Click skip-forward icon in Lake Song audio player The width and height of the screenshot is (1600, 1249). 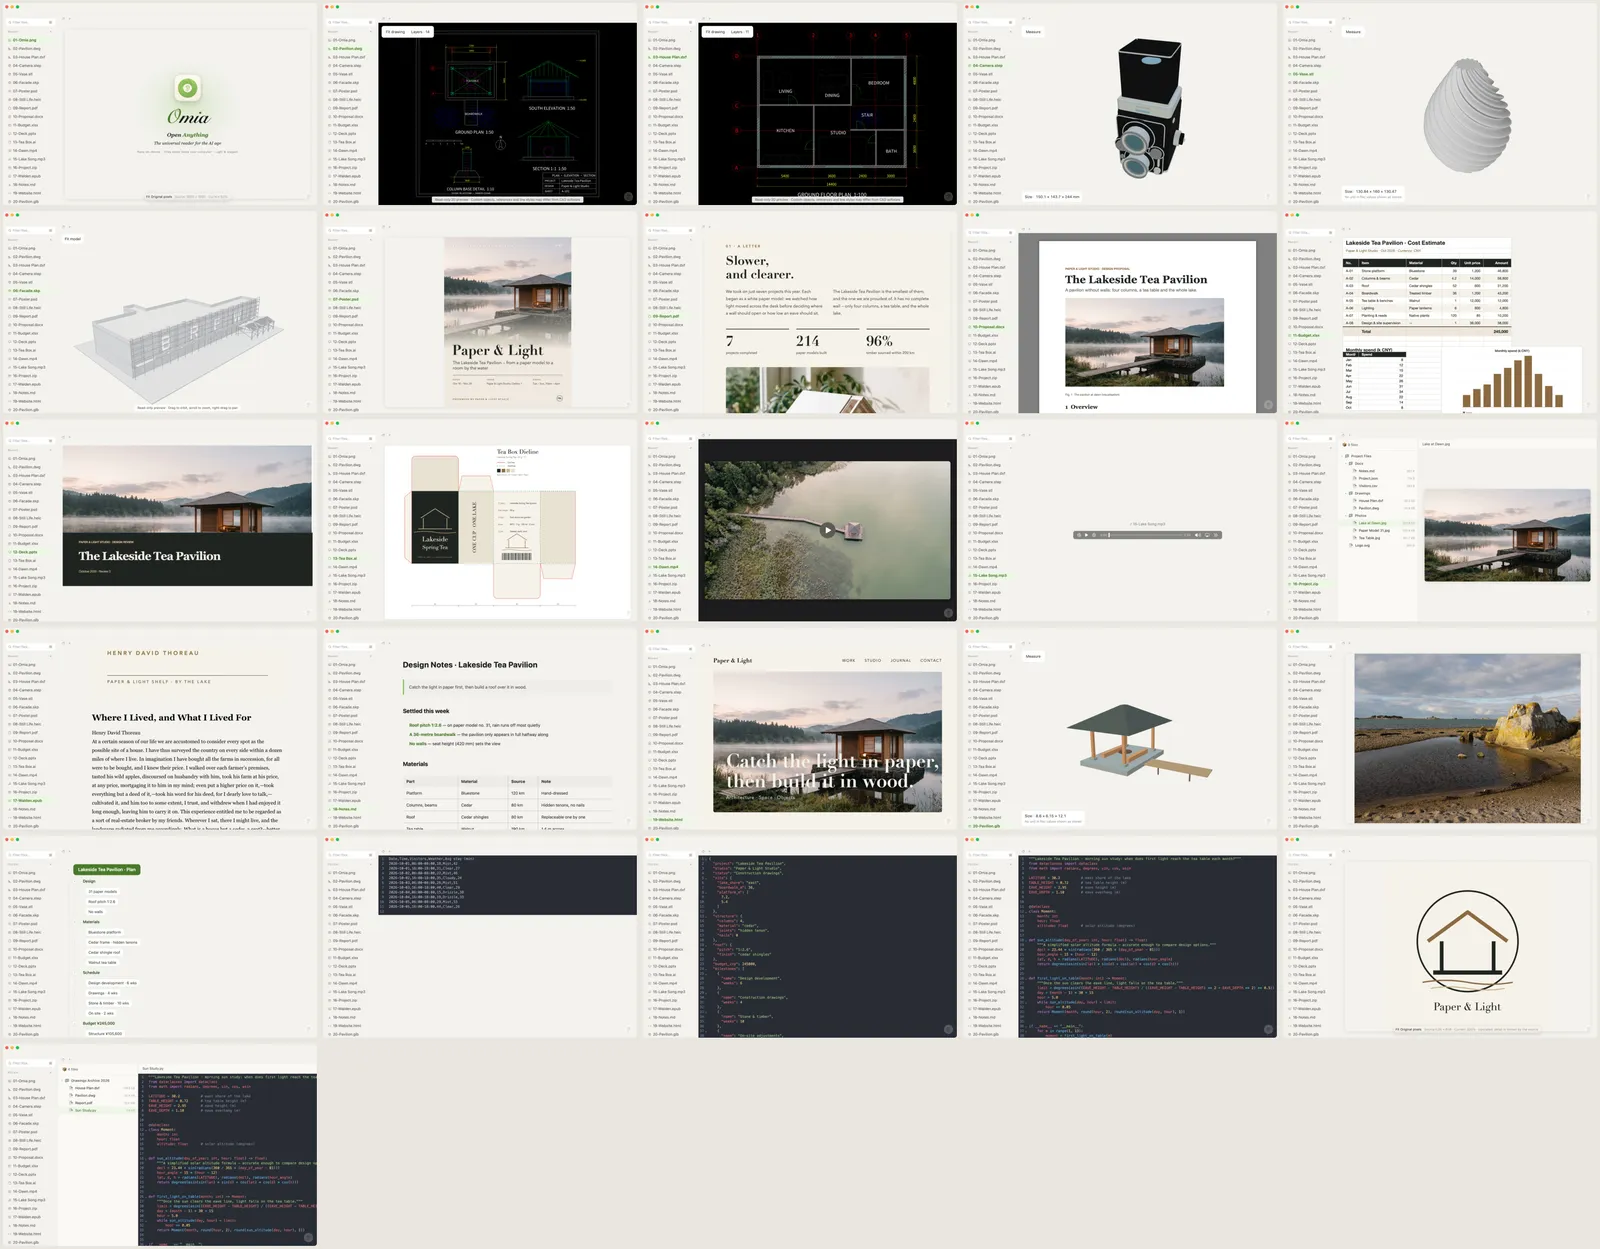[x=1094, y=535]
